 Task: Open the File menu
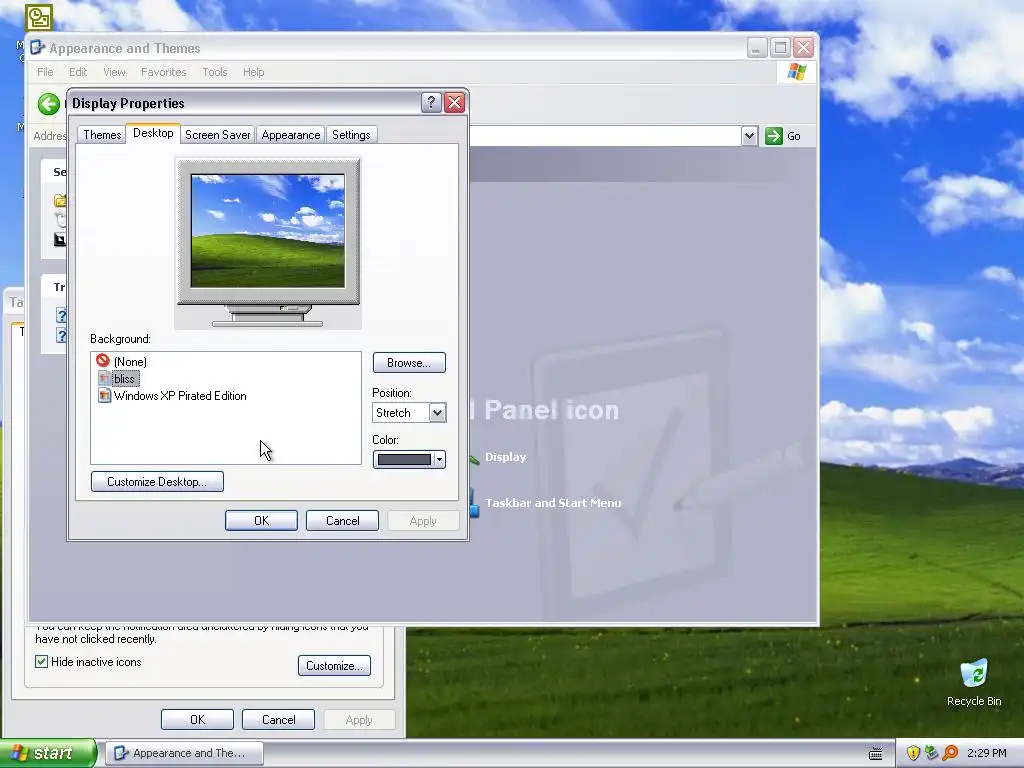(45, 72)
